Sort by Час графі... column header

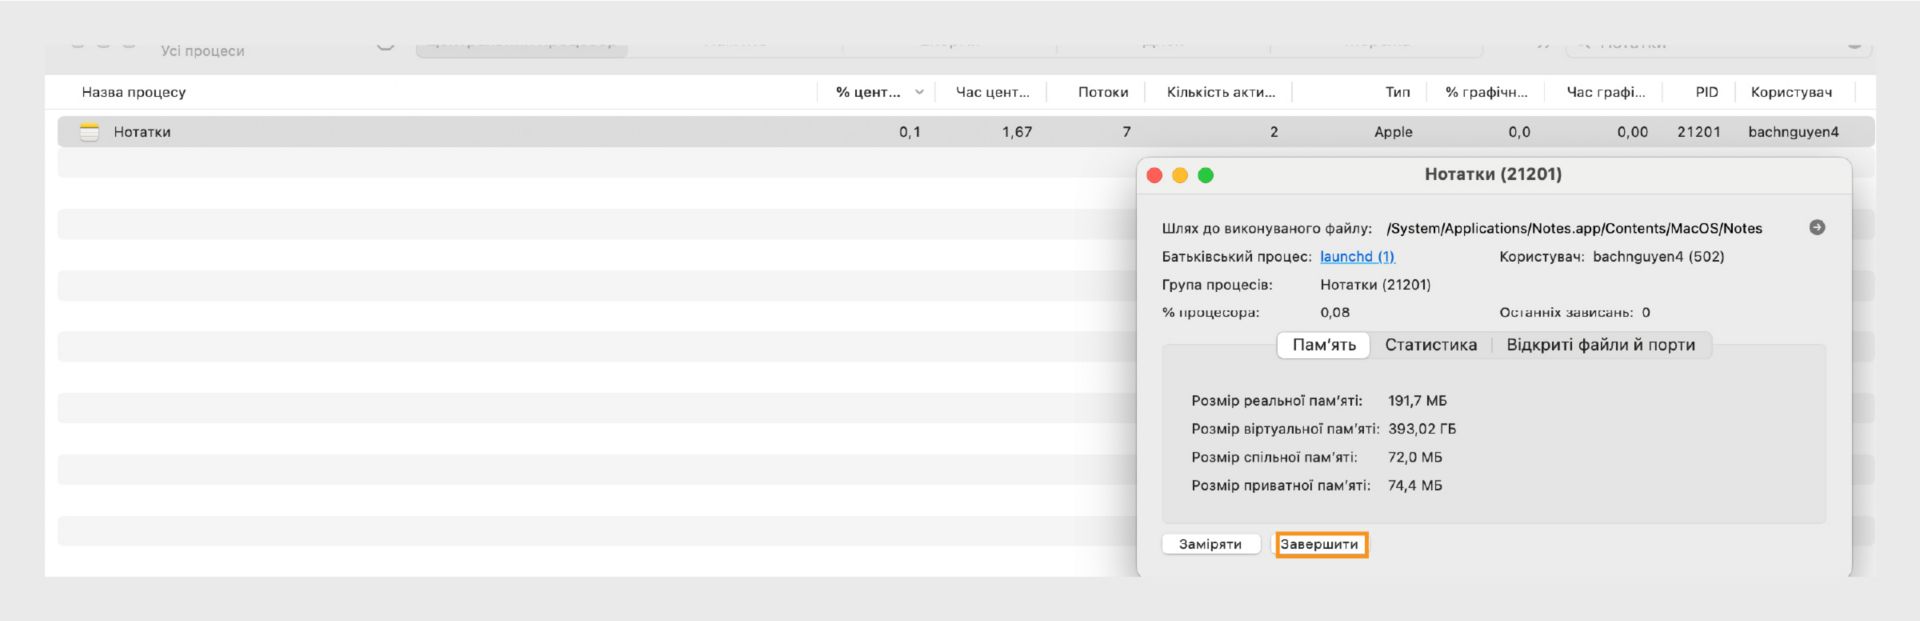pyautogui.click(x=1605, y=92)
